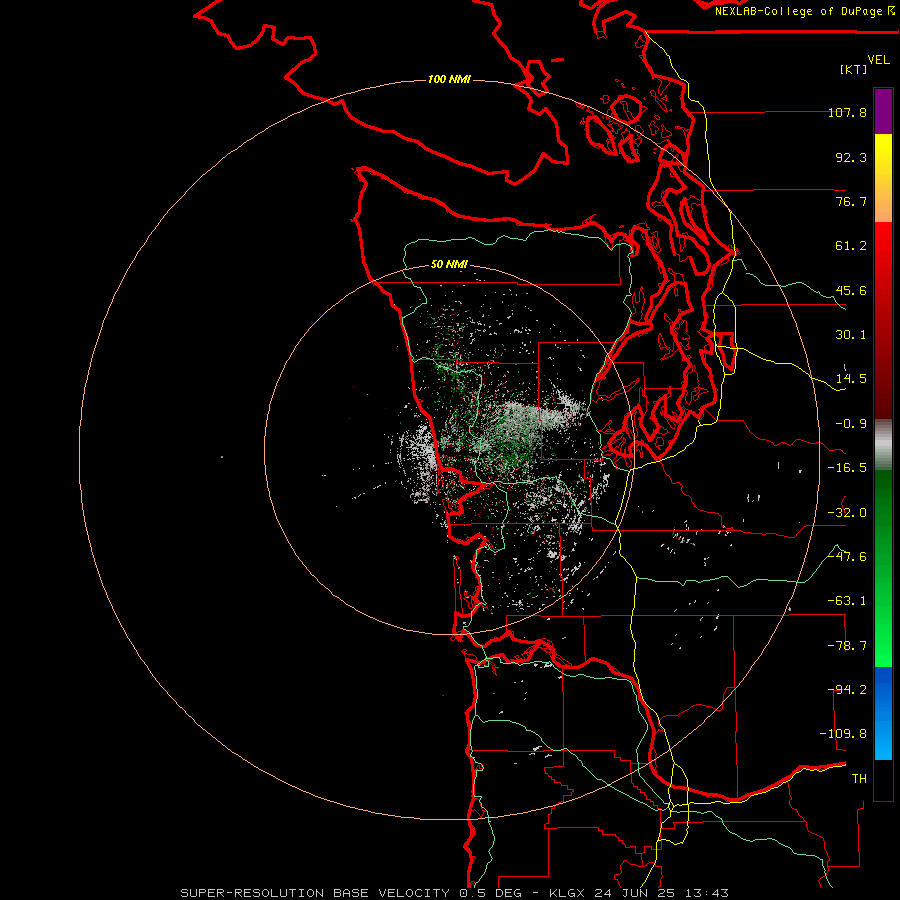Click the -32.0 velocity scale value
Image resolution: width=900 pixels, height=900 pixels.
tap(847, 513)
